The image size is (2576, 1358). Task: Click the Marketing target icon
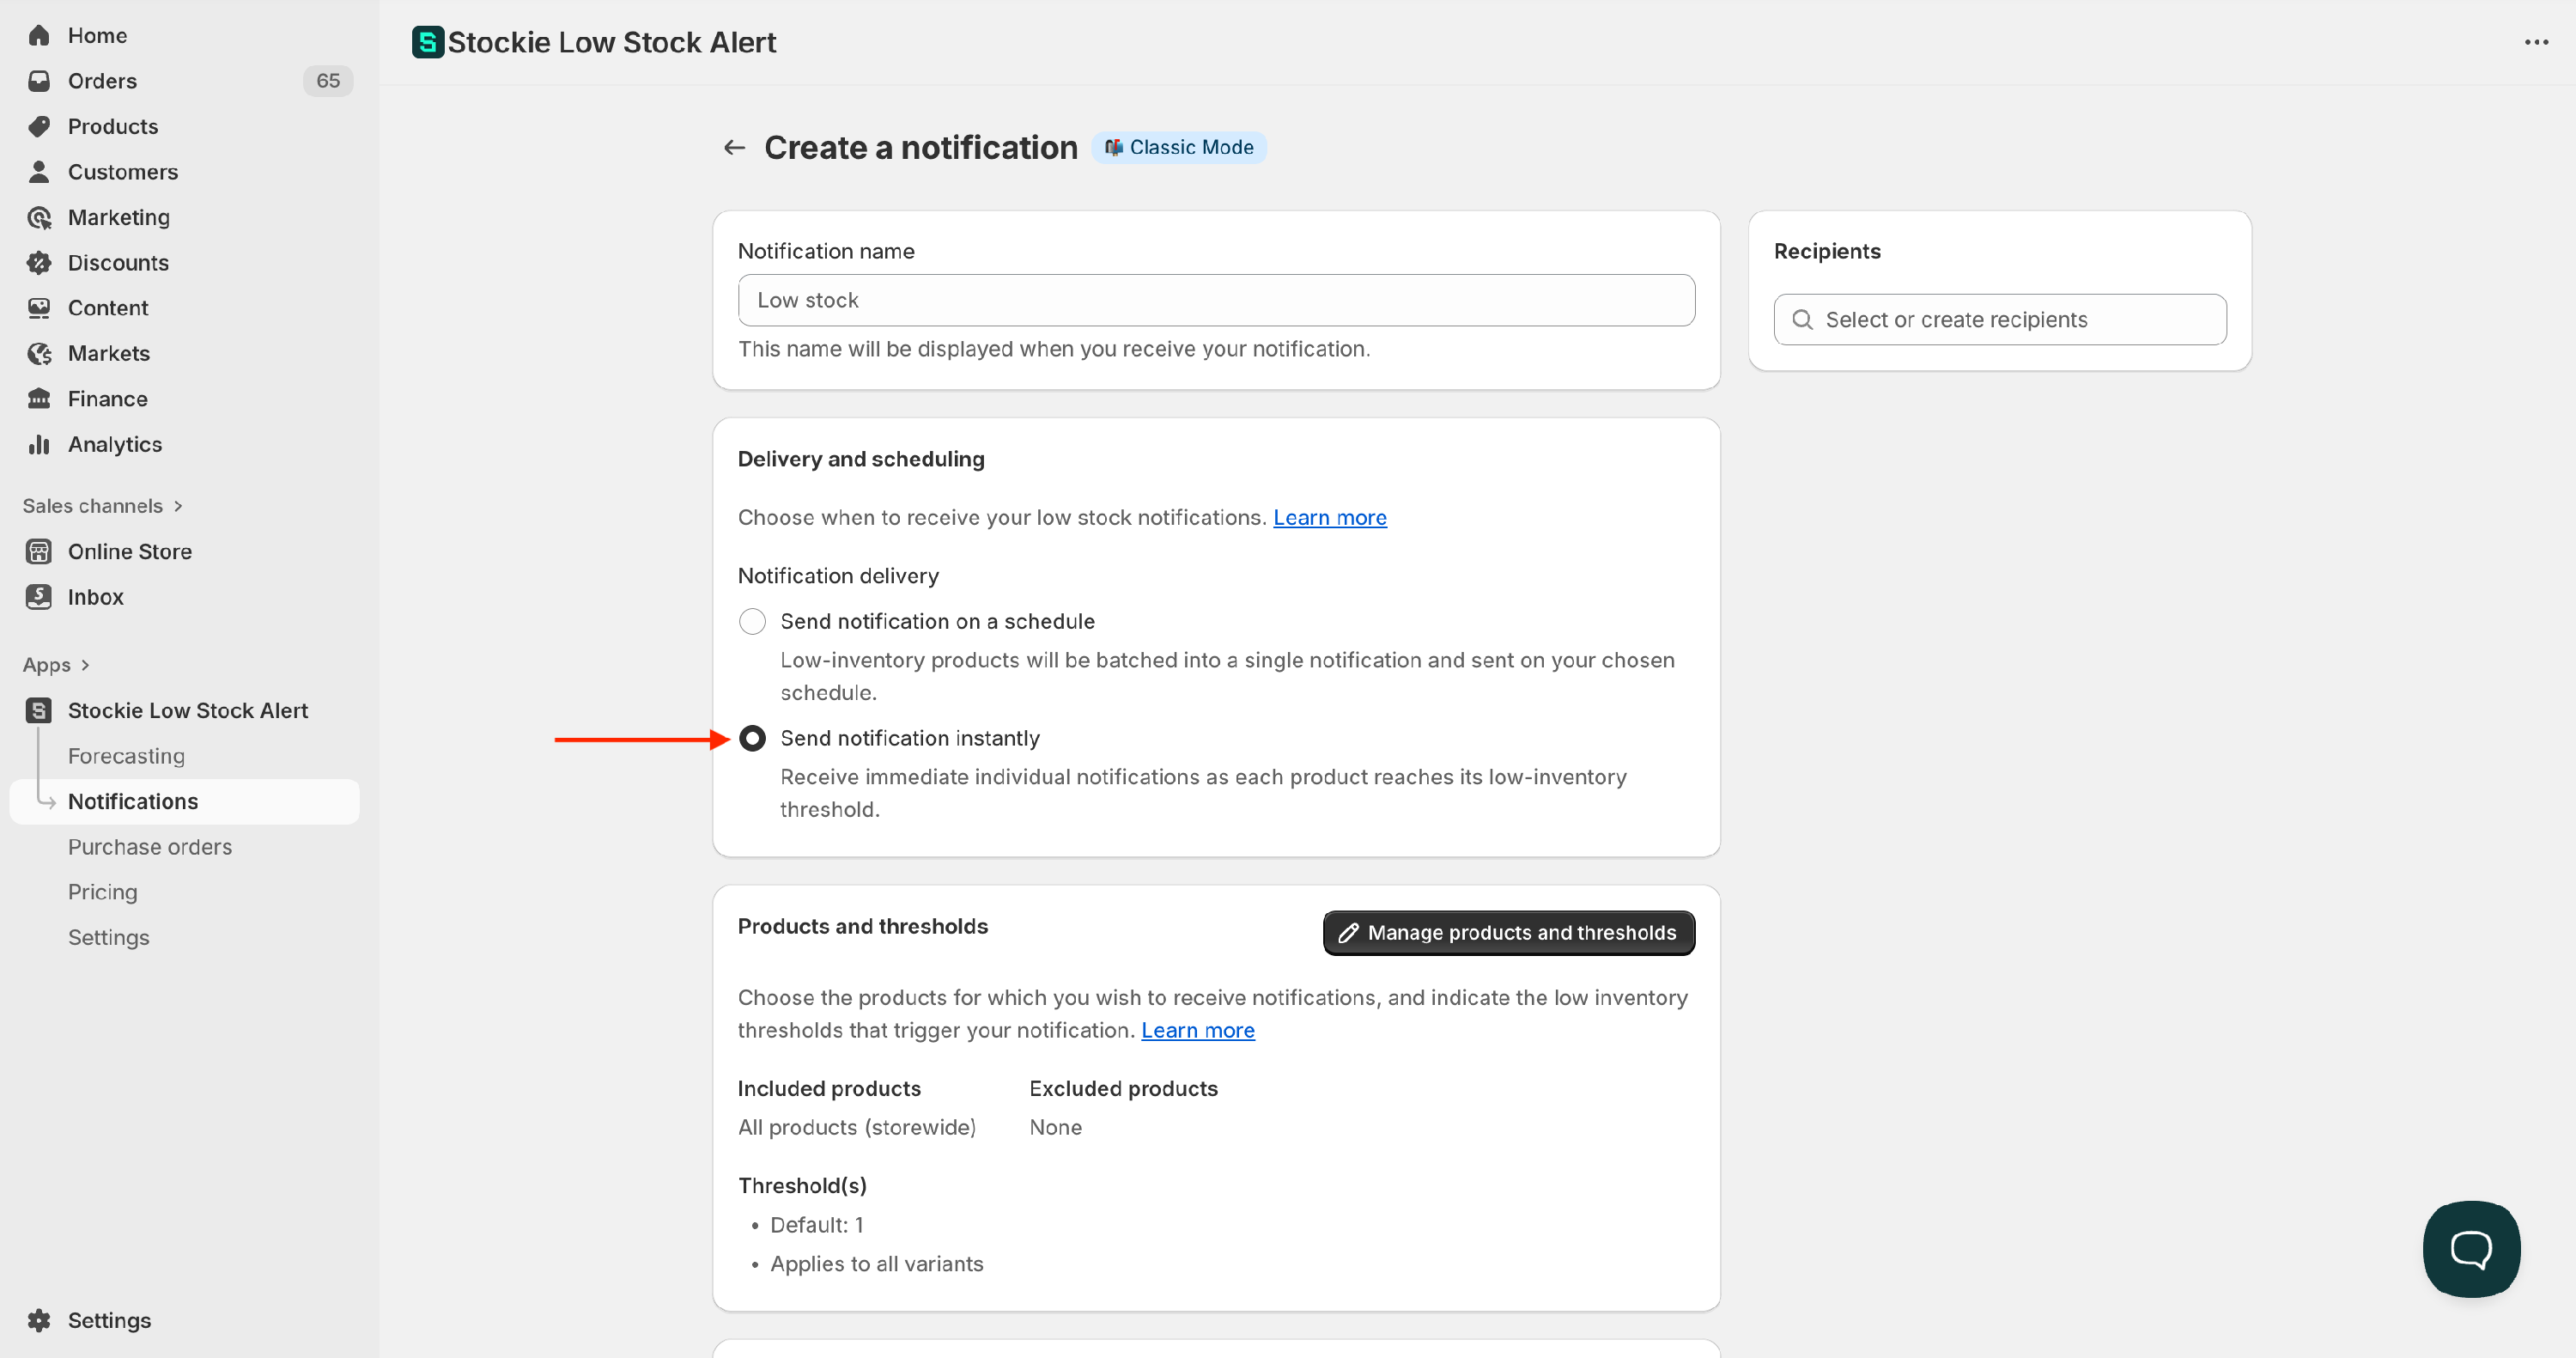click(39, 217)
